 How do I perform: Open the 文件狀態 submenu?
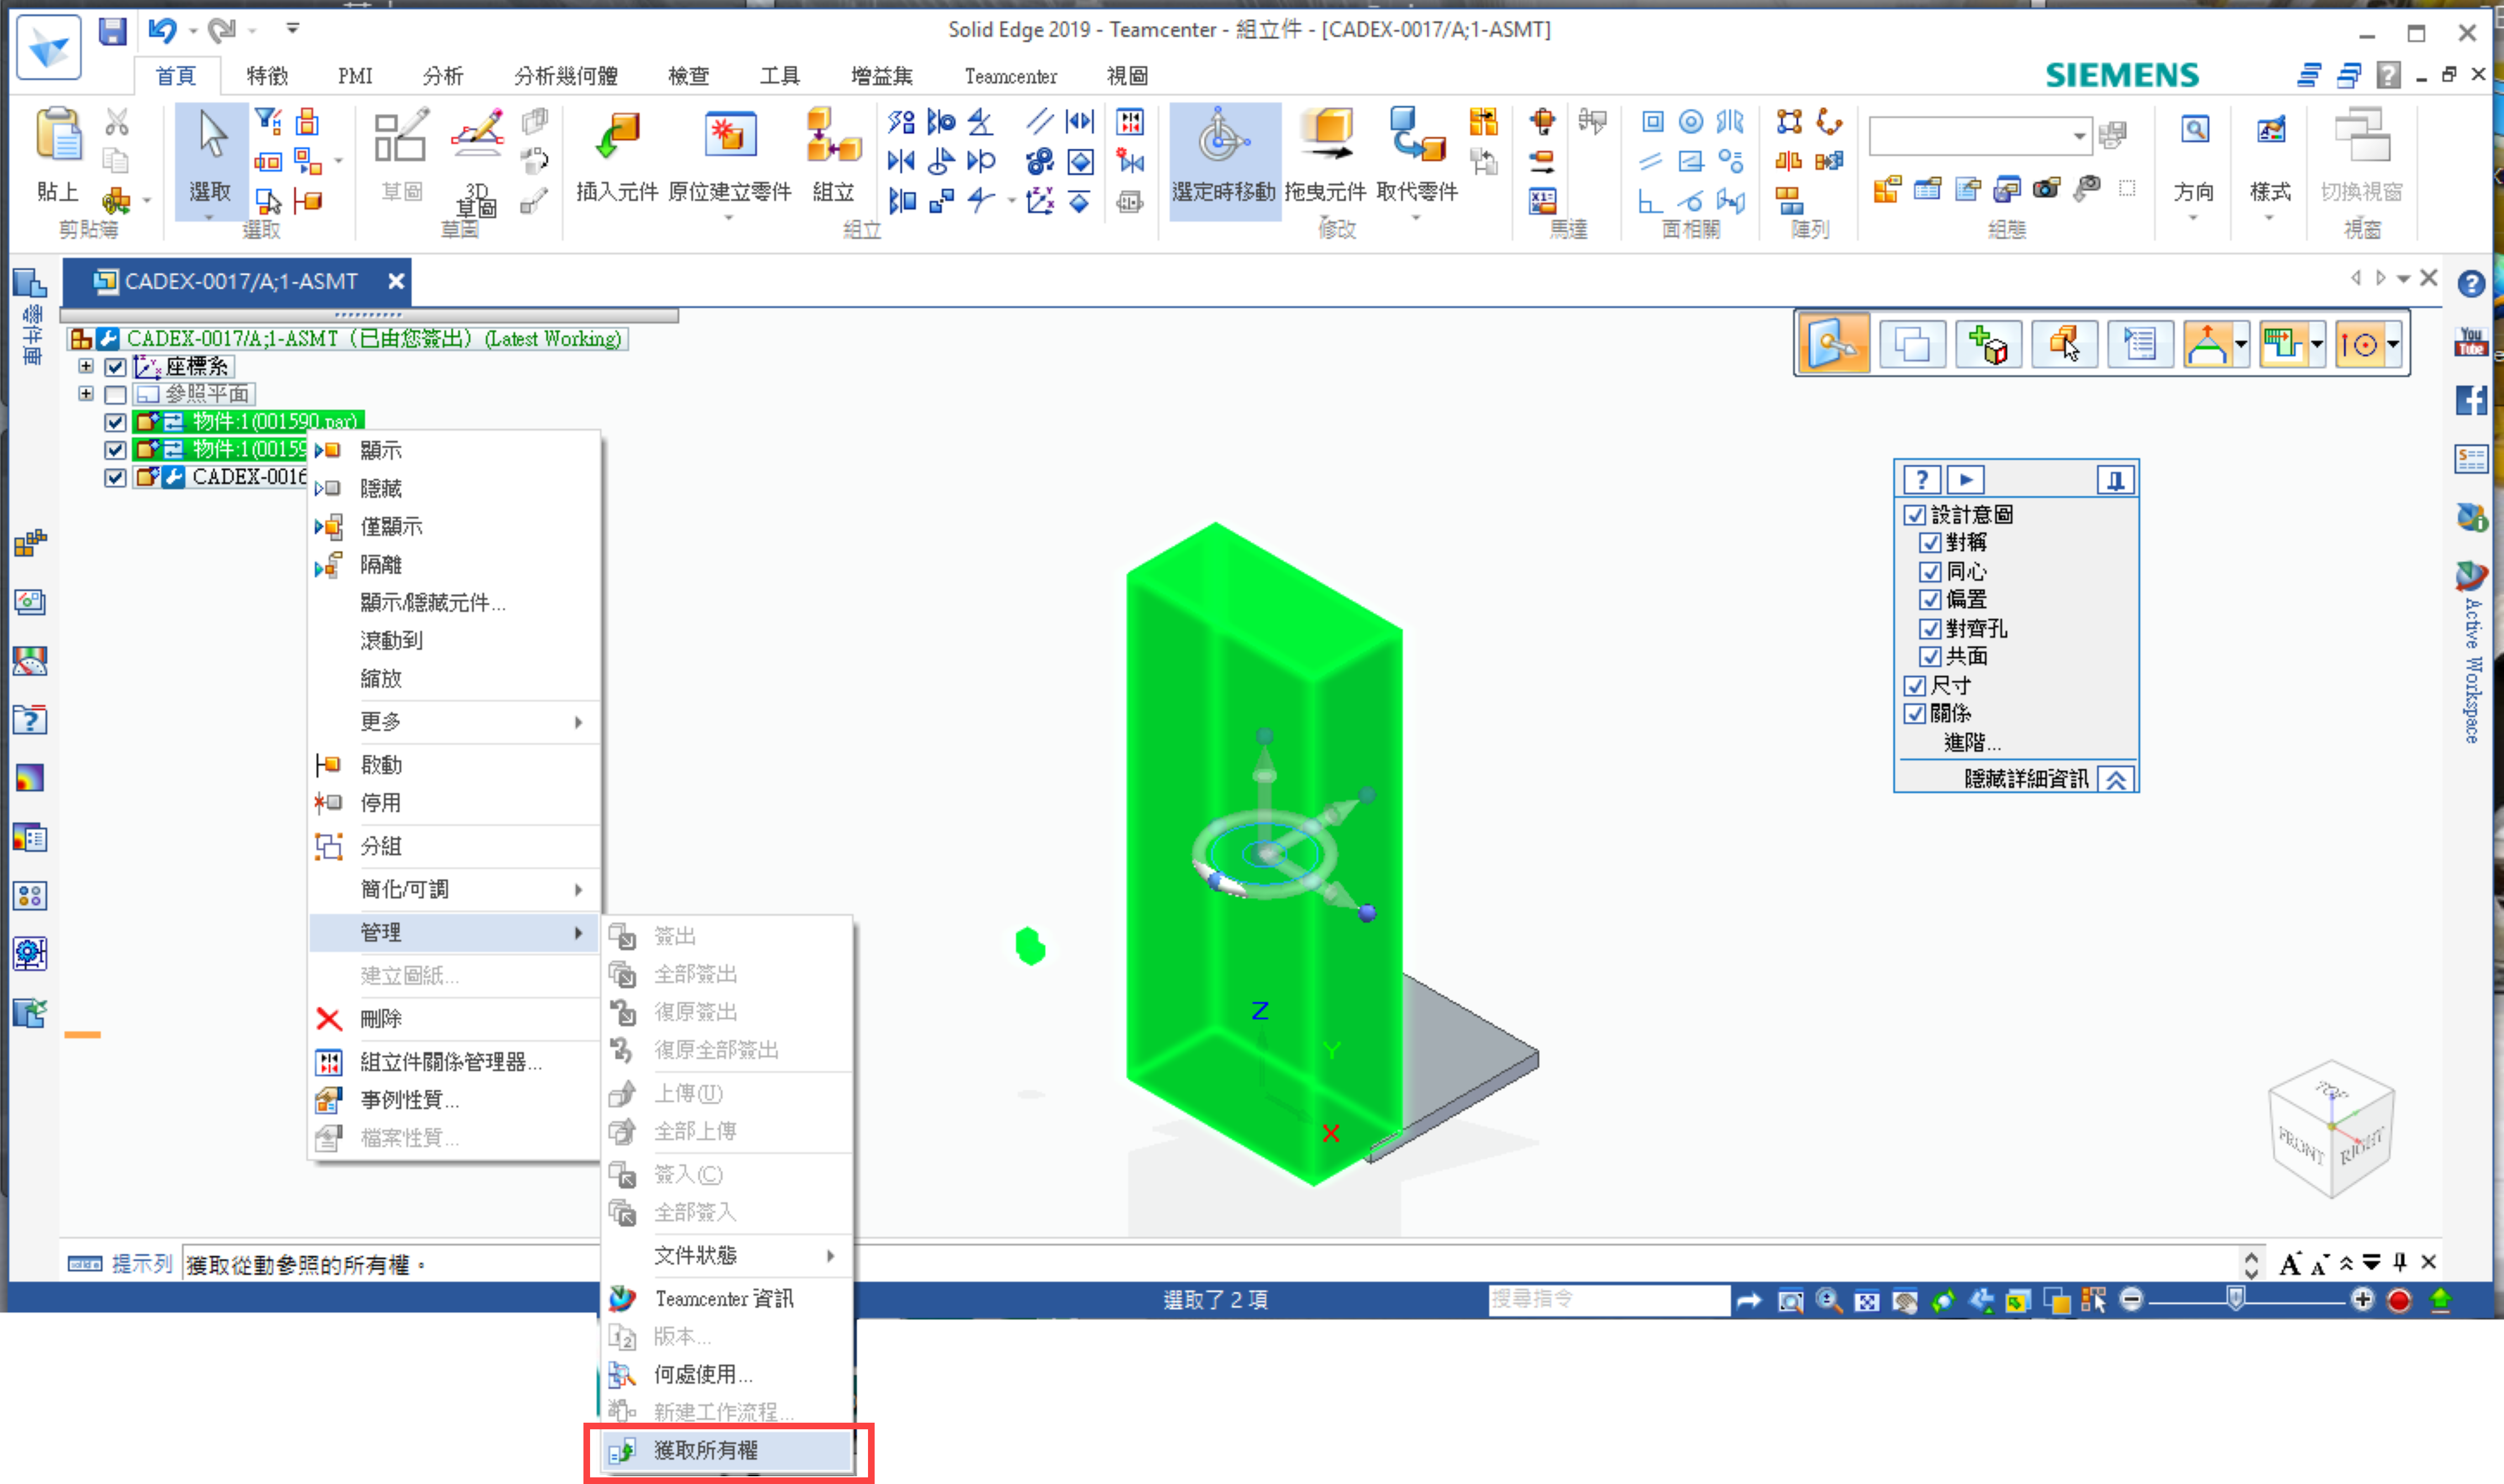pos(727,1256)
